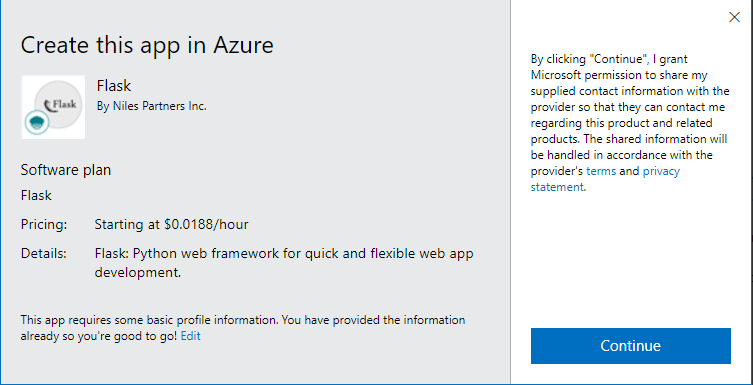
Task: Open the provider's terms link
Action: point(601,171)
